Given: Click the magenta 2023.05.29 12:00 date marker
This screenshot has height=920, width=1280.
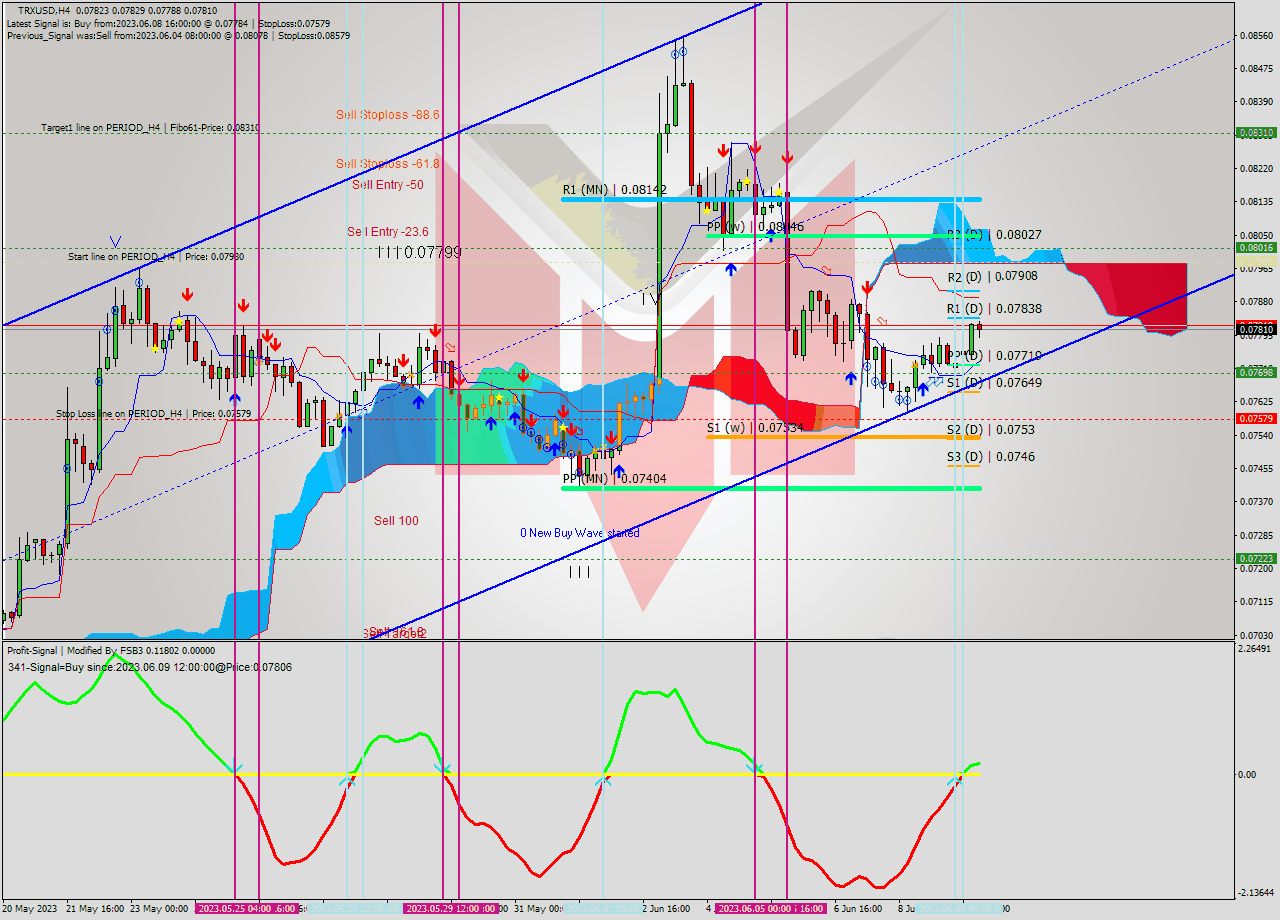Looking at the screenshot, I should pyautogui.click(x=444, y=909).
